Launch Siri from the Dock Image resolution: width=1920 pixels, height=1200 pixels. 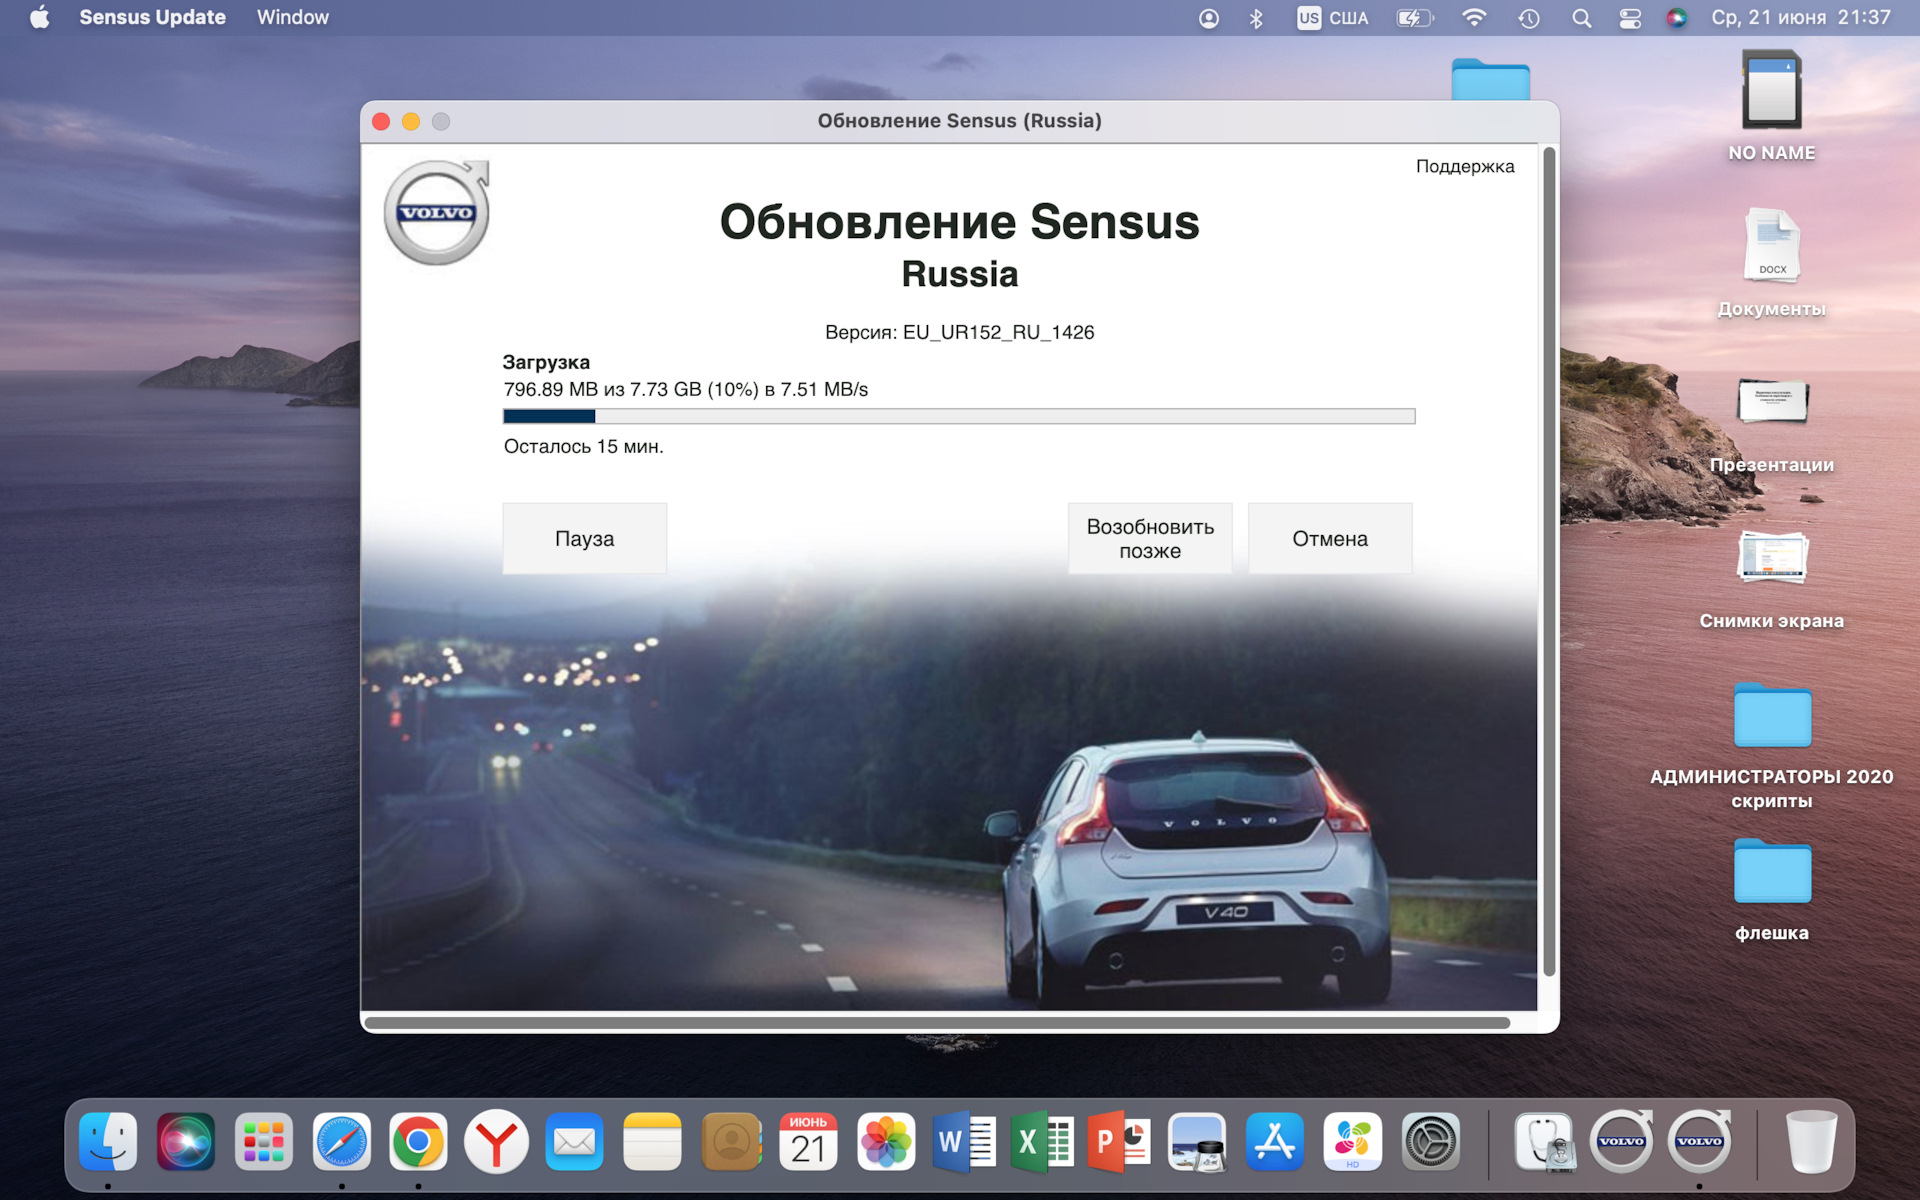click(186, 1141)
